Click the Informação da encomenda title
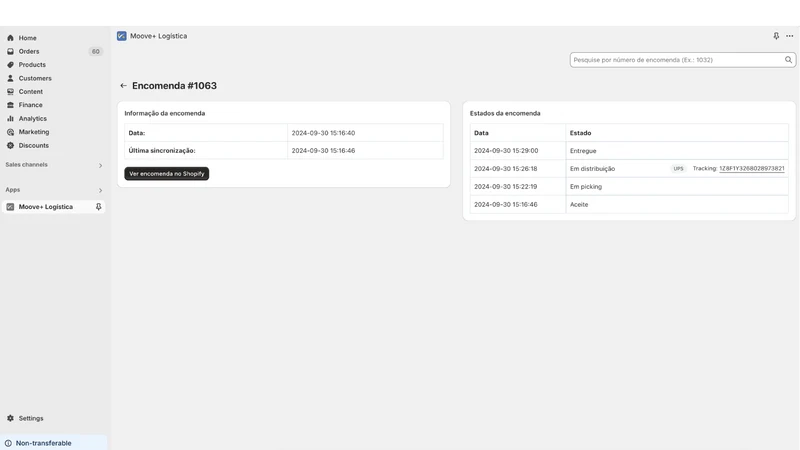800x450 pixels. tap(165, 113)
